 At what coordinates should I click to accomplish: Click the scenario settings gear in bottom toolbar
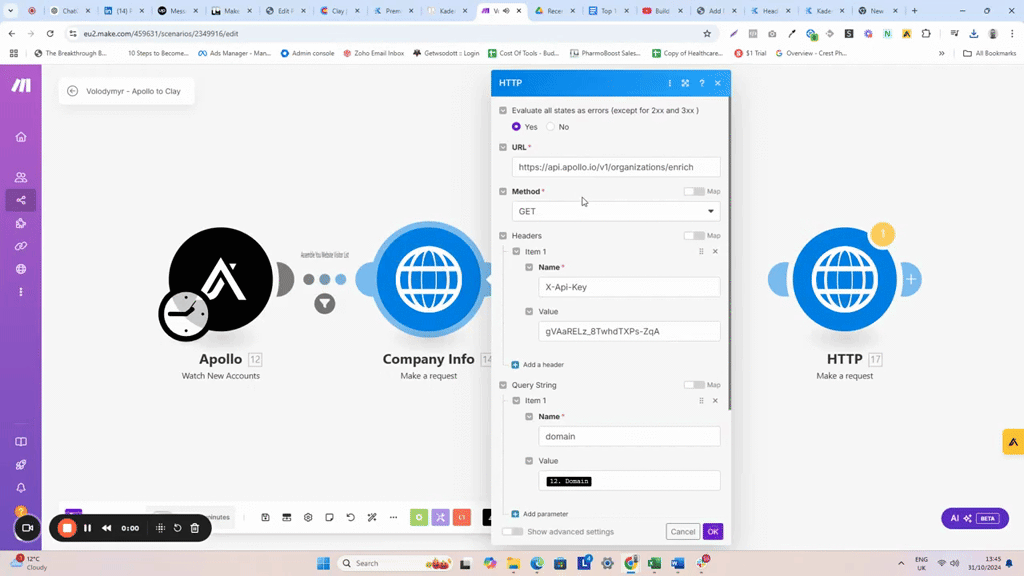(x=308, y=517)
